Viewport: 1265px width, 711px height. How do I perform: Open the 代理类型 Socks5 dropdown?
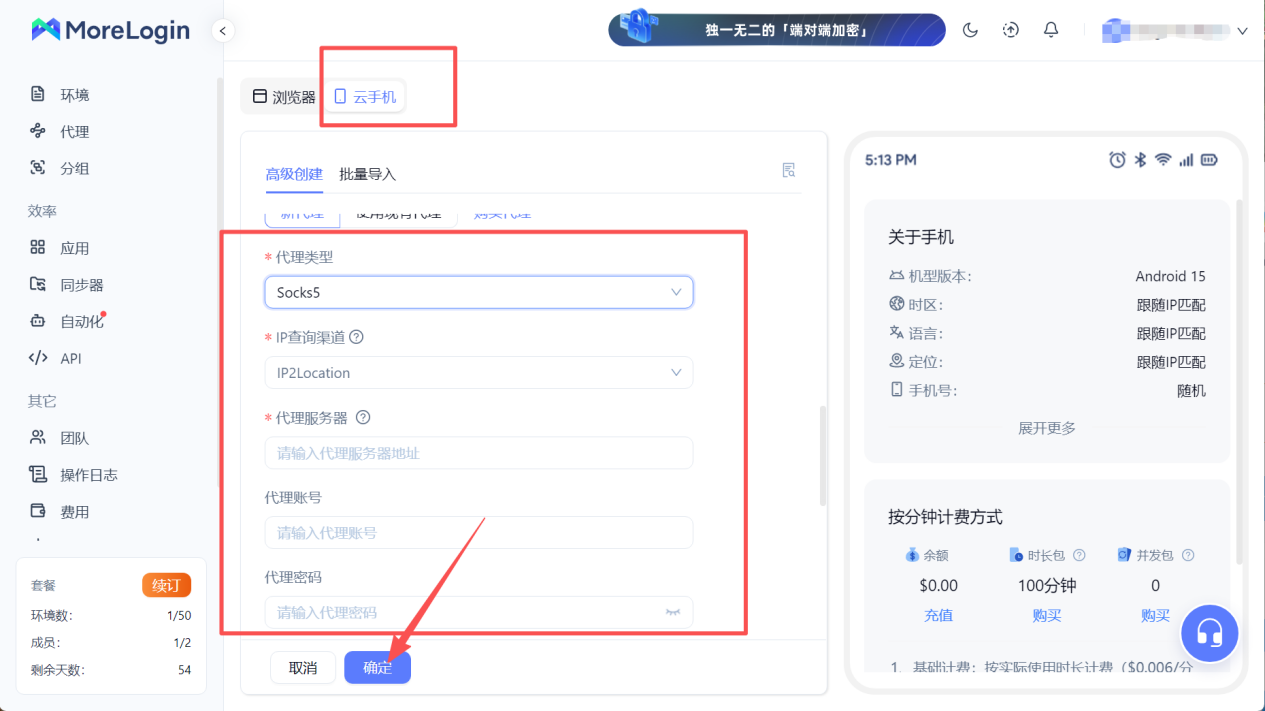pyautogui.click(x=478, y=292)
